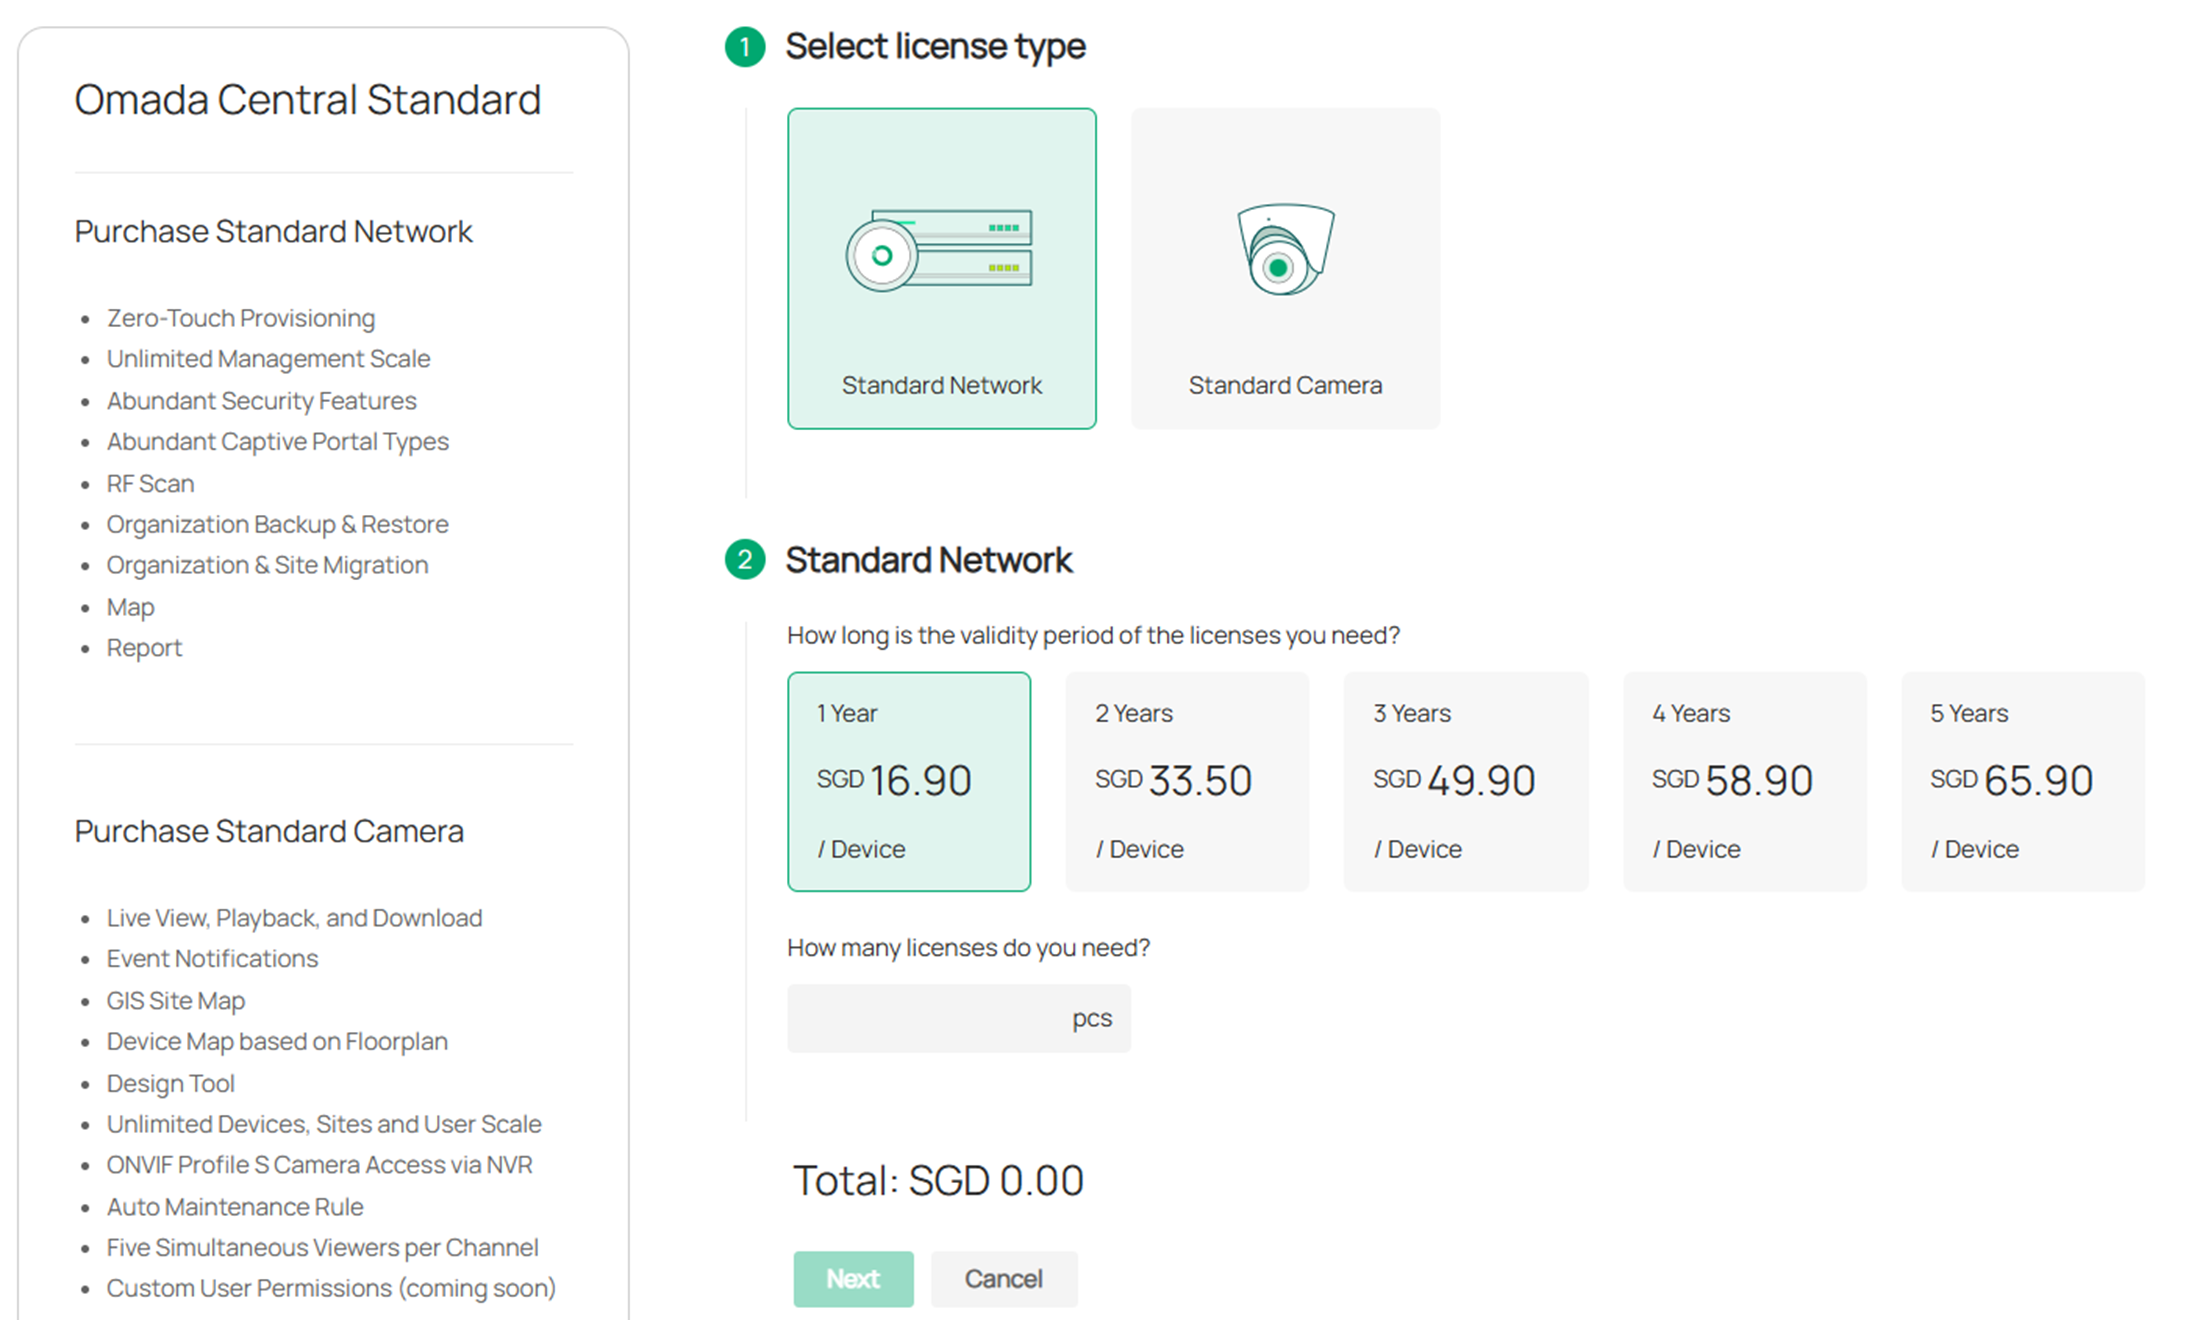Screen dimensions: 2186x1320
Task: Click Abundant Security Features list item
Action: pyautogui.click(x=261, y=401)
